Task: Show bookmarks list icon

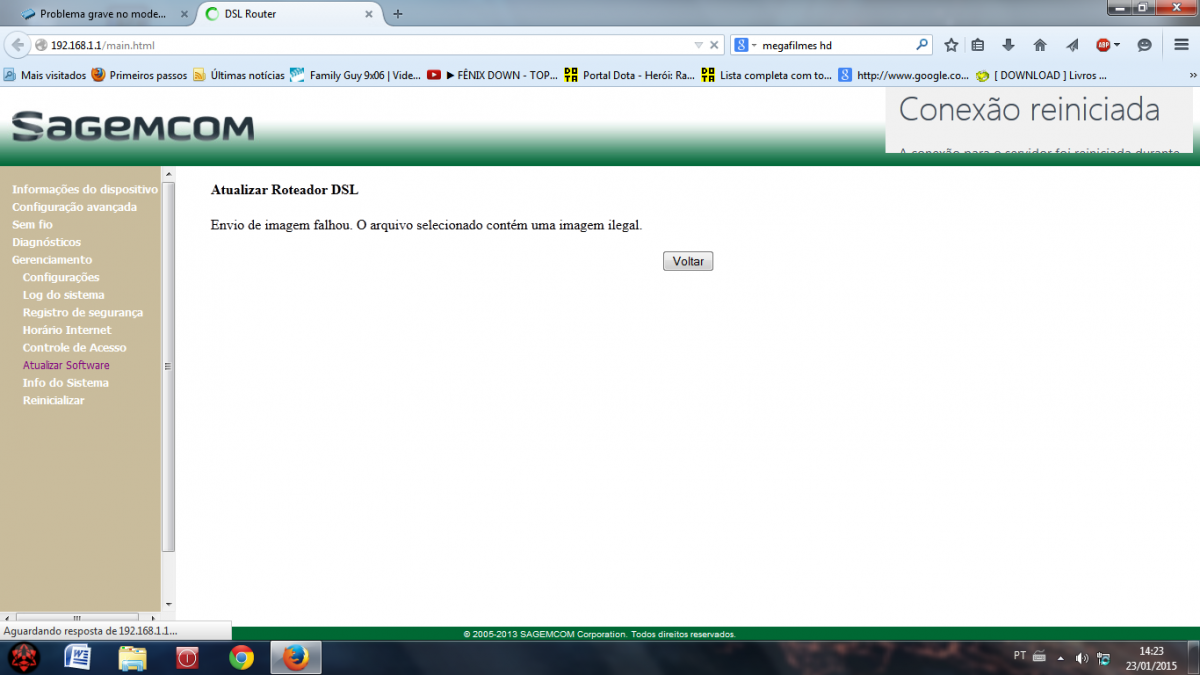Action: [978, 45]
